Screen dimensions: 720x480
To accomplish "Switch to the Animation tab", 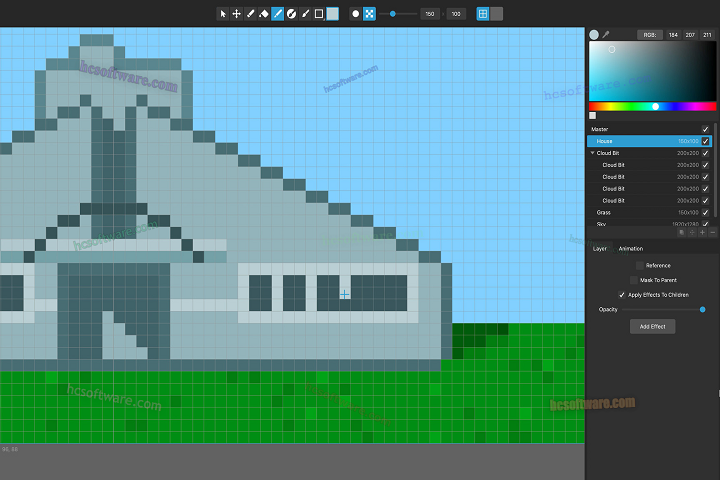I will coord(630,248).
